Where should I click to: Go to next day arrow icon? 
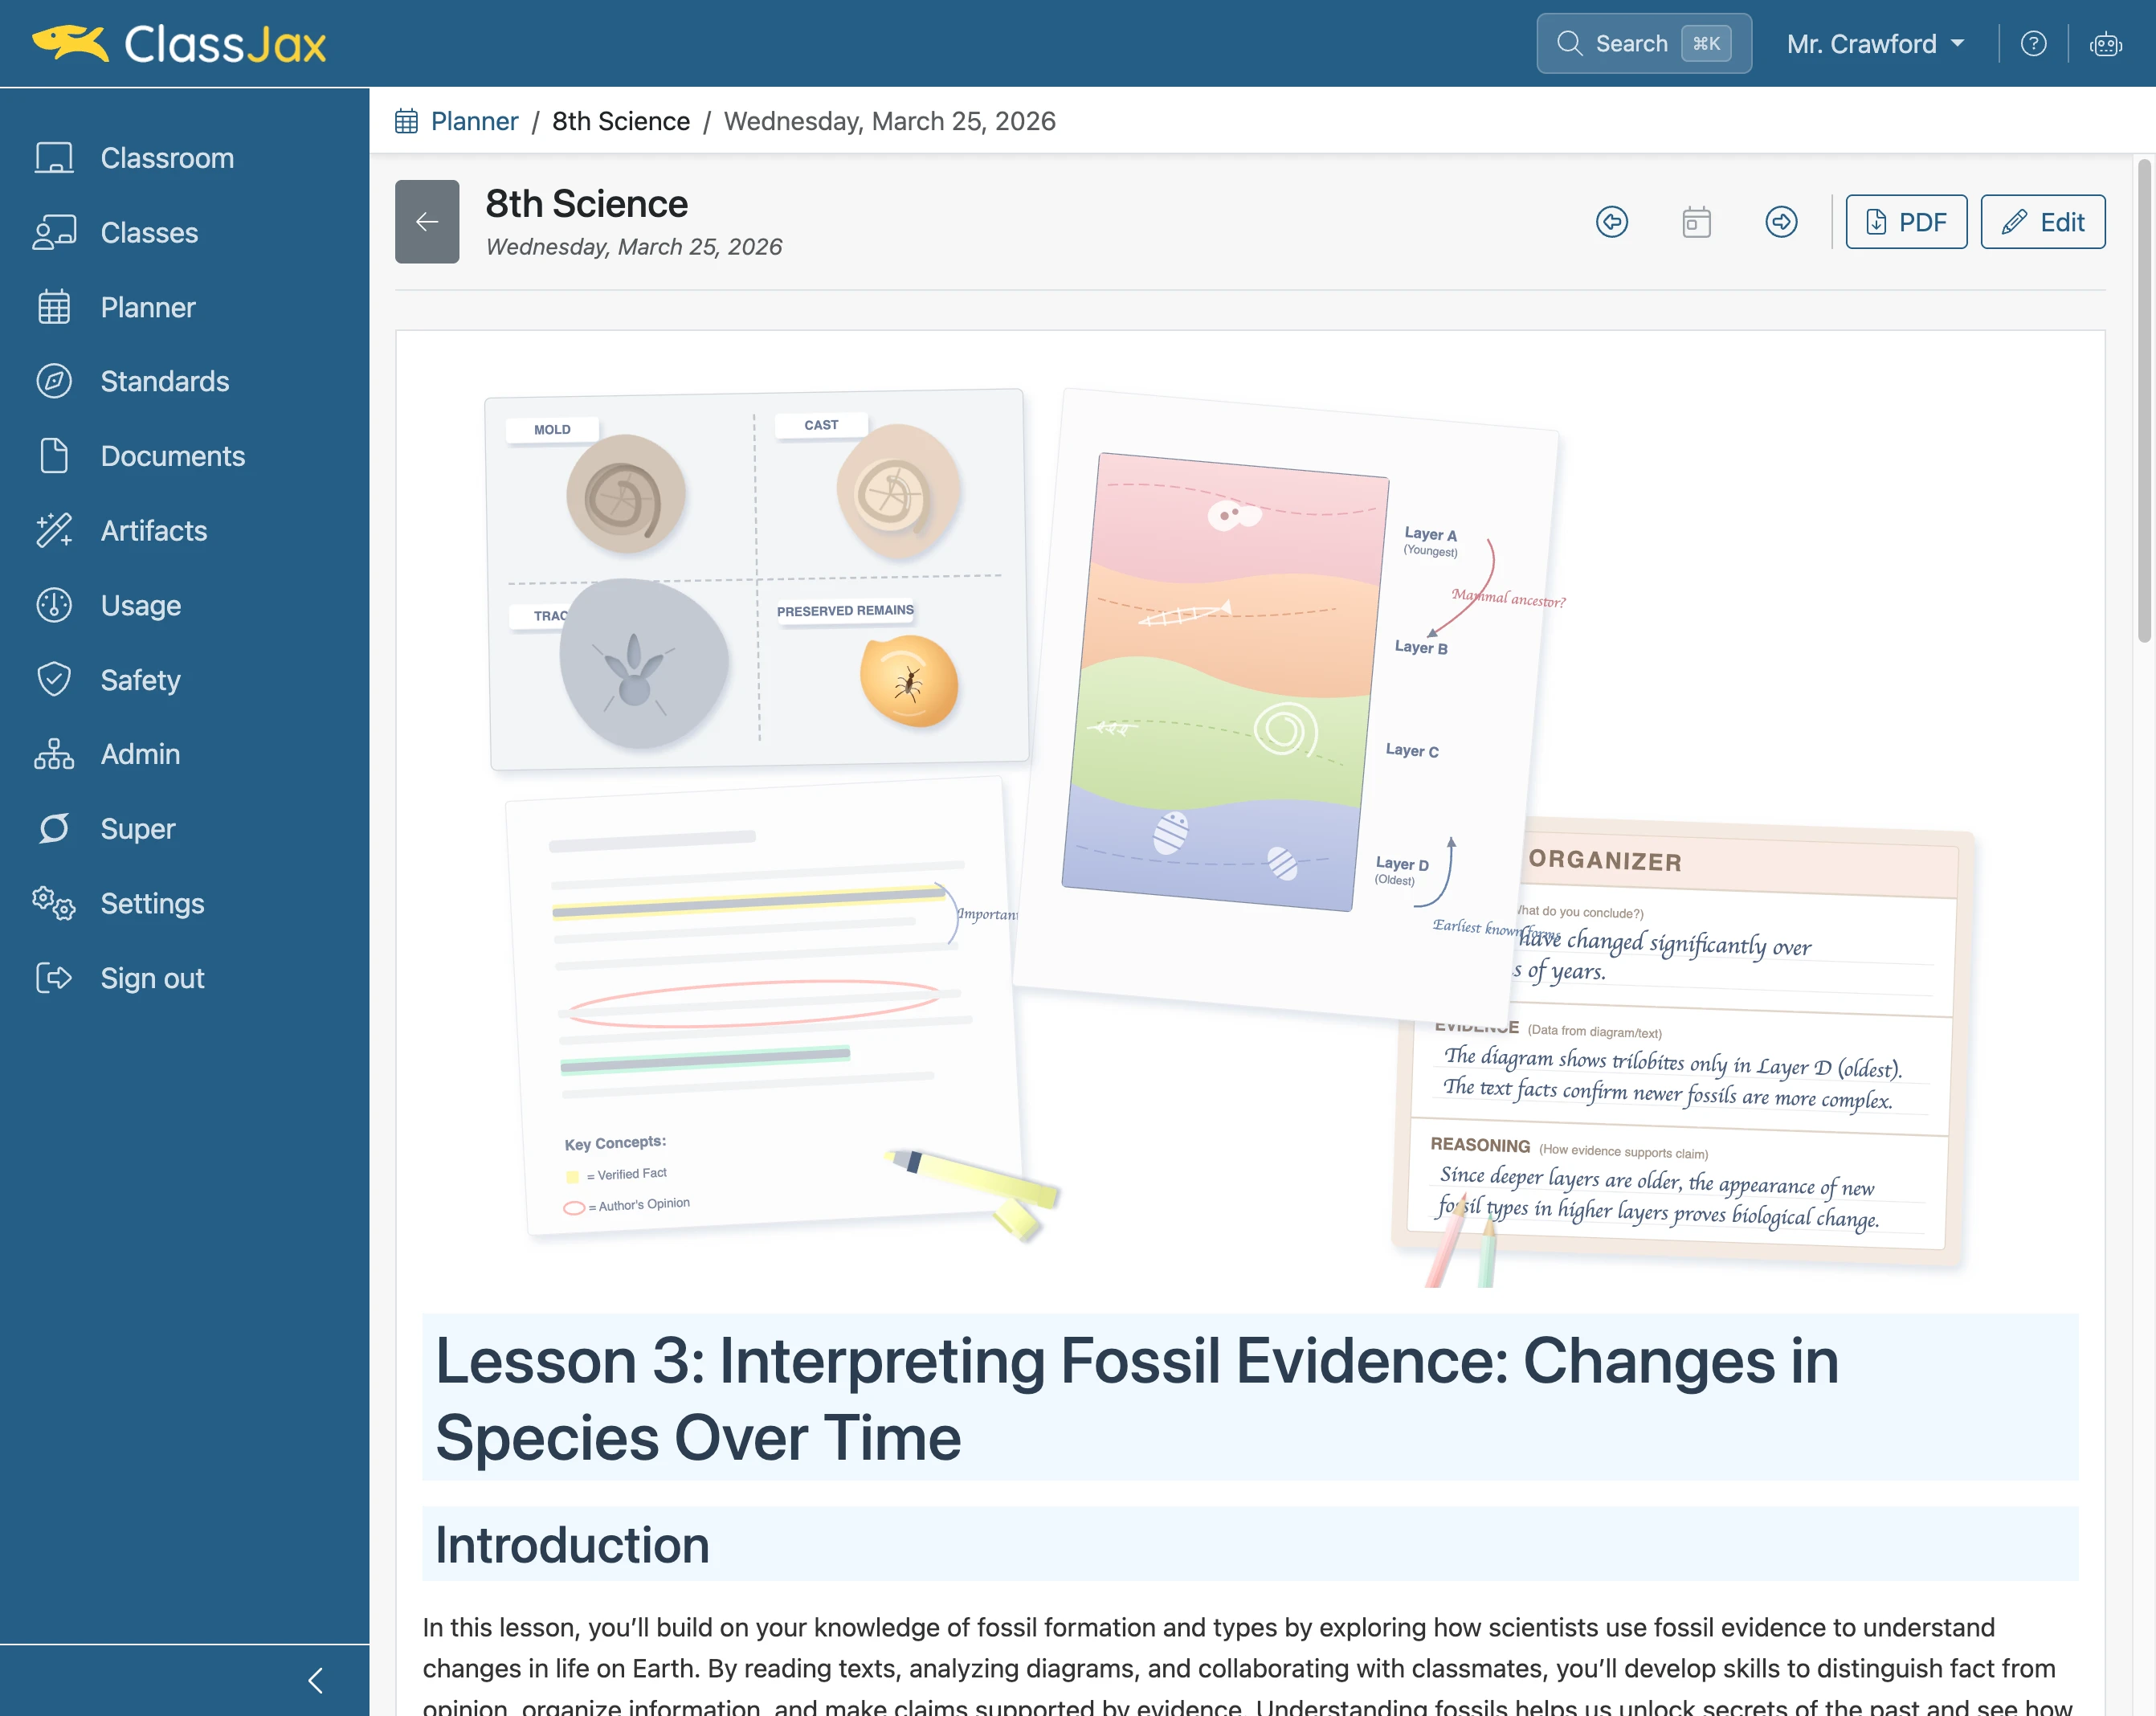pyautogui.click(x=1781, y=221)
